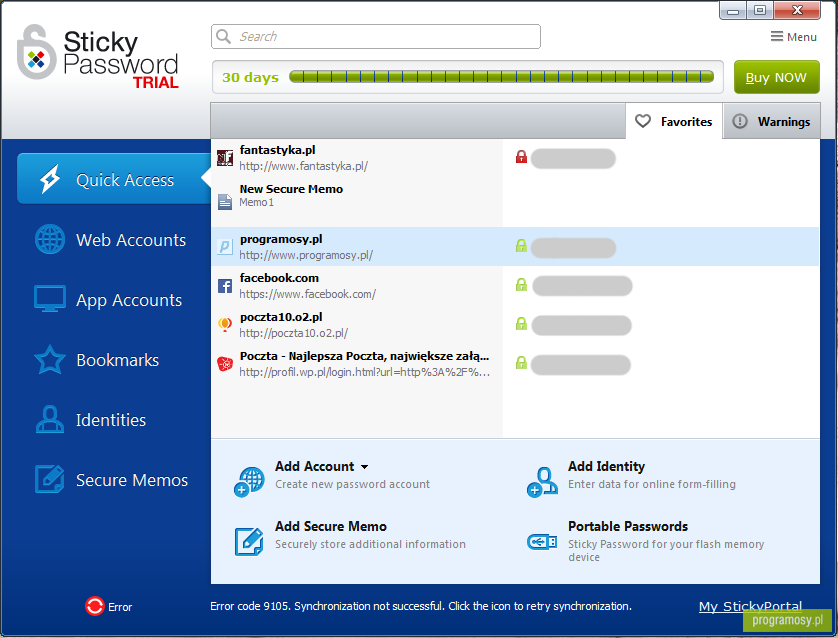This screenshot has height=638, width=838.
Task: Go to Bookmarks section
Action: click(x=96, y=360)
